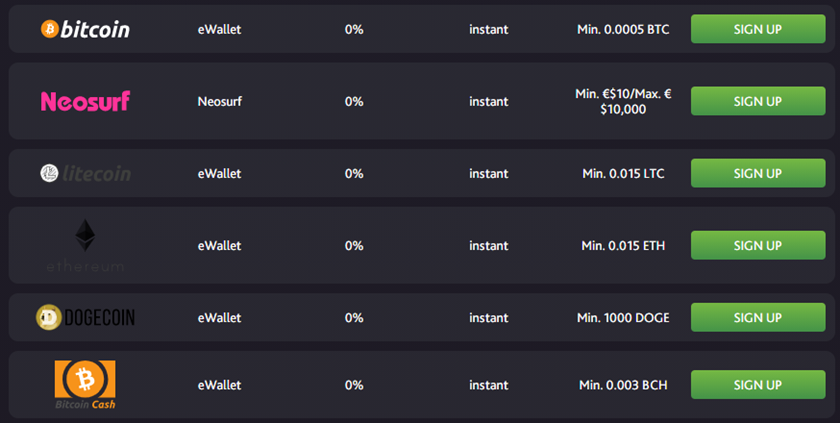This screenshot has height=423, width=840.
Task: Click Sign Up in Bitcoin Cash row
Action: (758, 384)
